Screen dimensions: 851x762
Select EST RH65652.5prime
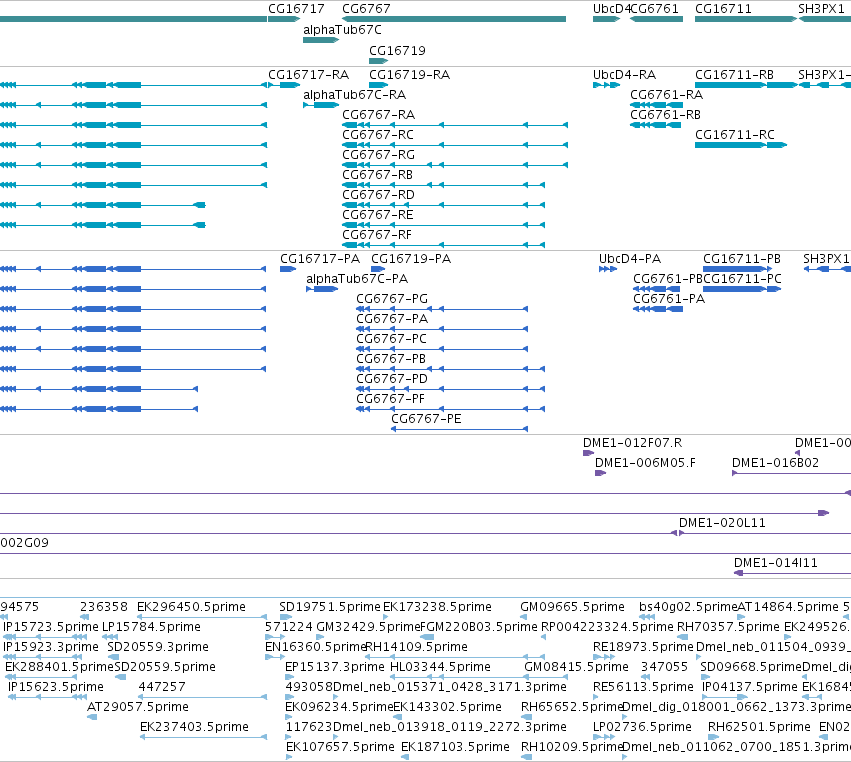click(x=526, y=717)
